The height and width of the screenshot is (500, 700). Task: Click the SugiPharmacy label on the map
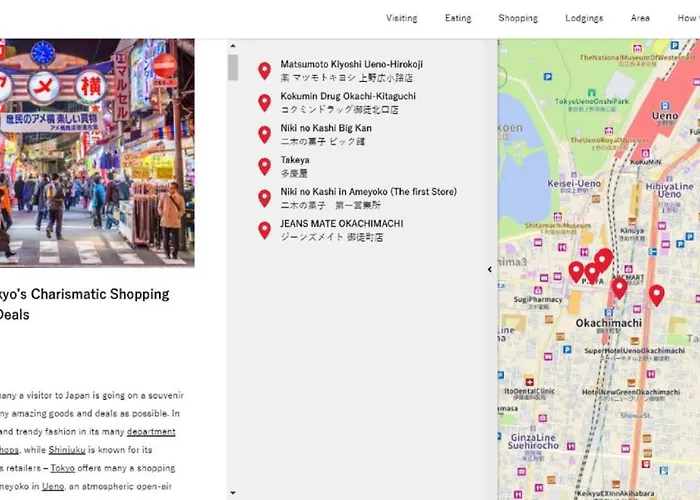point(538,300)
